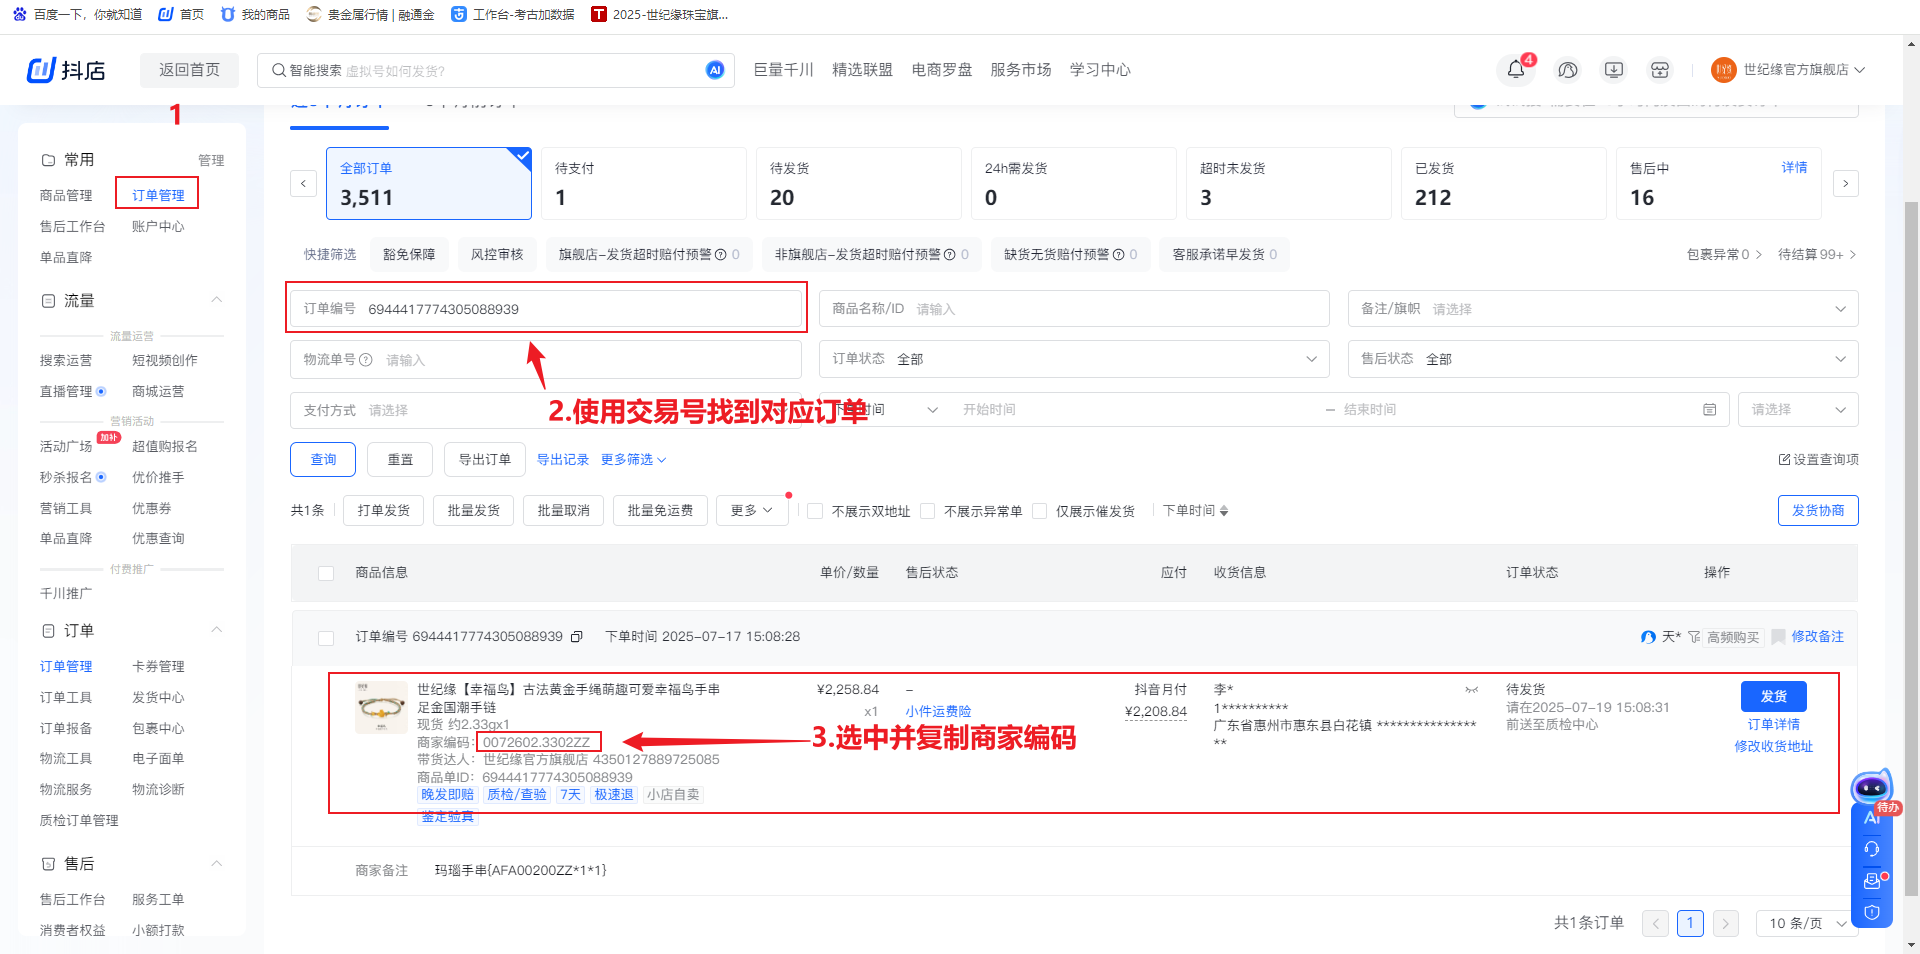Viewport: 1920px width, 954px height.
Task: Open the 10 条/页 page size dropdown
Action: (1806, 923)
